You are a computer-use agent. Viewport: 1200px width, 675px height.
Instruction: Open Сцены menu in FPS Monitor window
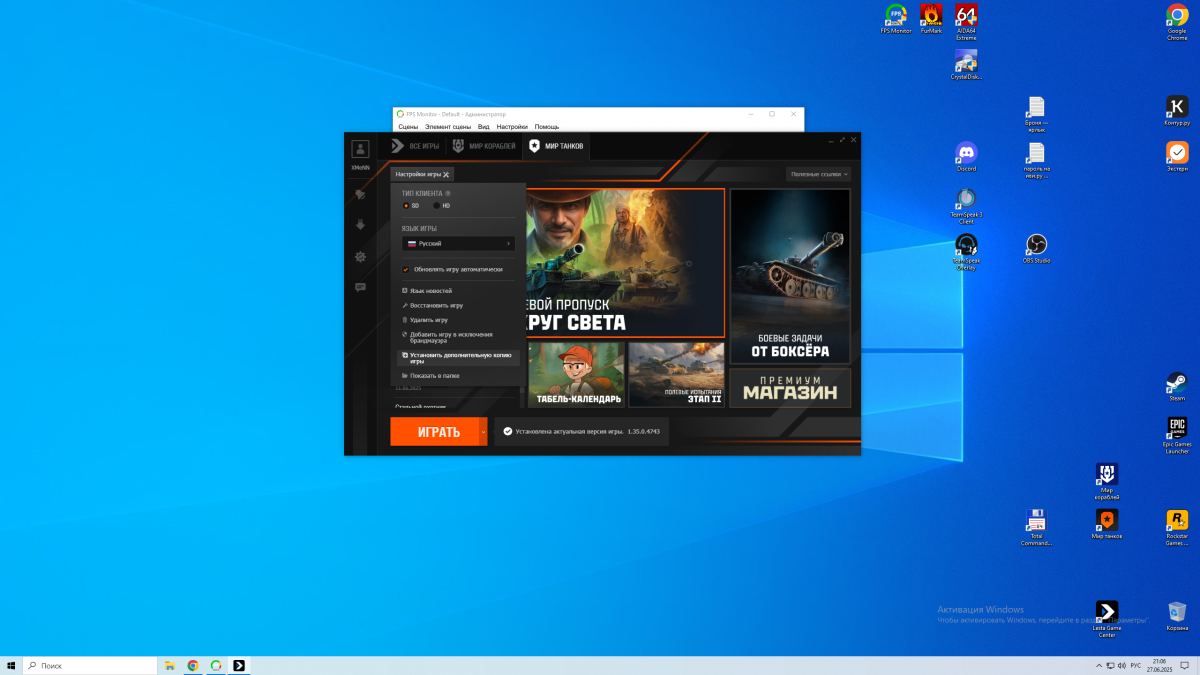[x=408, y=127]
